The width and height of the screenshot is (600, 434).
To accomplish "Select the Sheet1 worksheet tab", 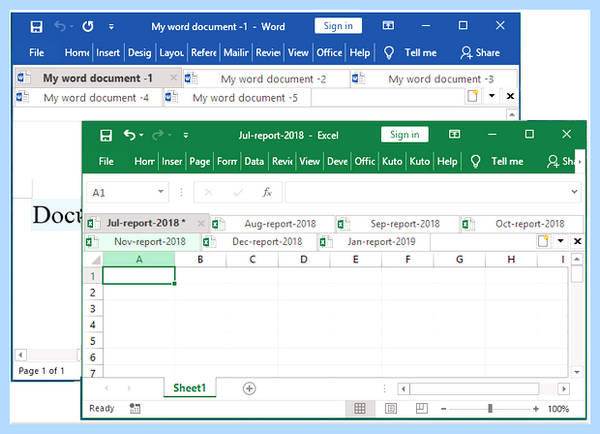I will (x=189, y=388).
